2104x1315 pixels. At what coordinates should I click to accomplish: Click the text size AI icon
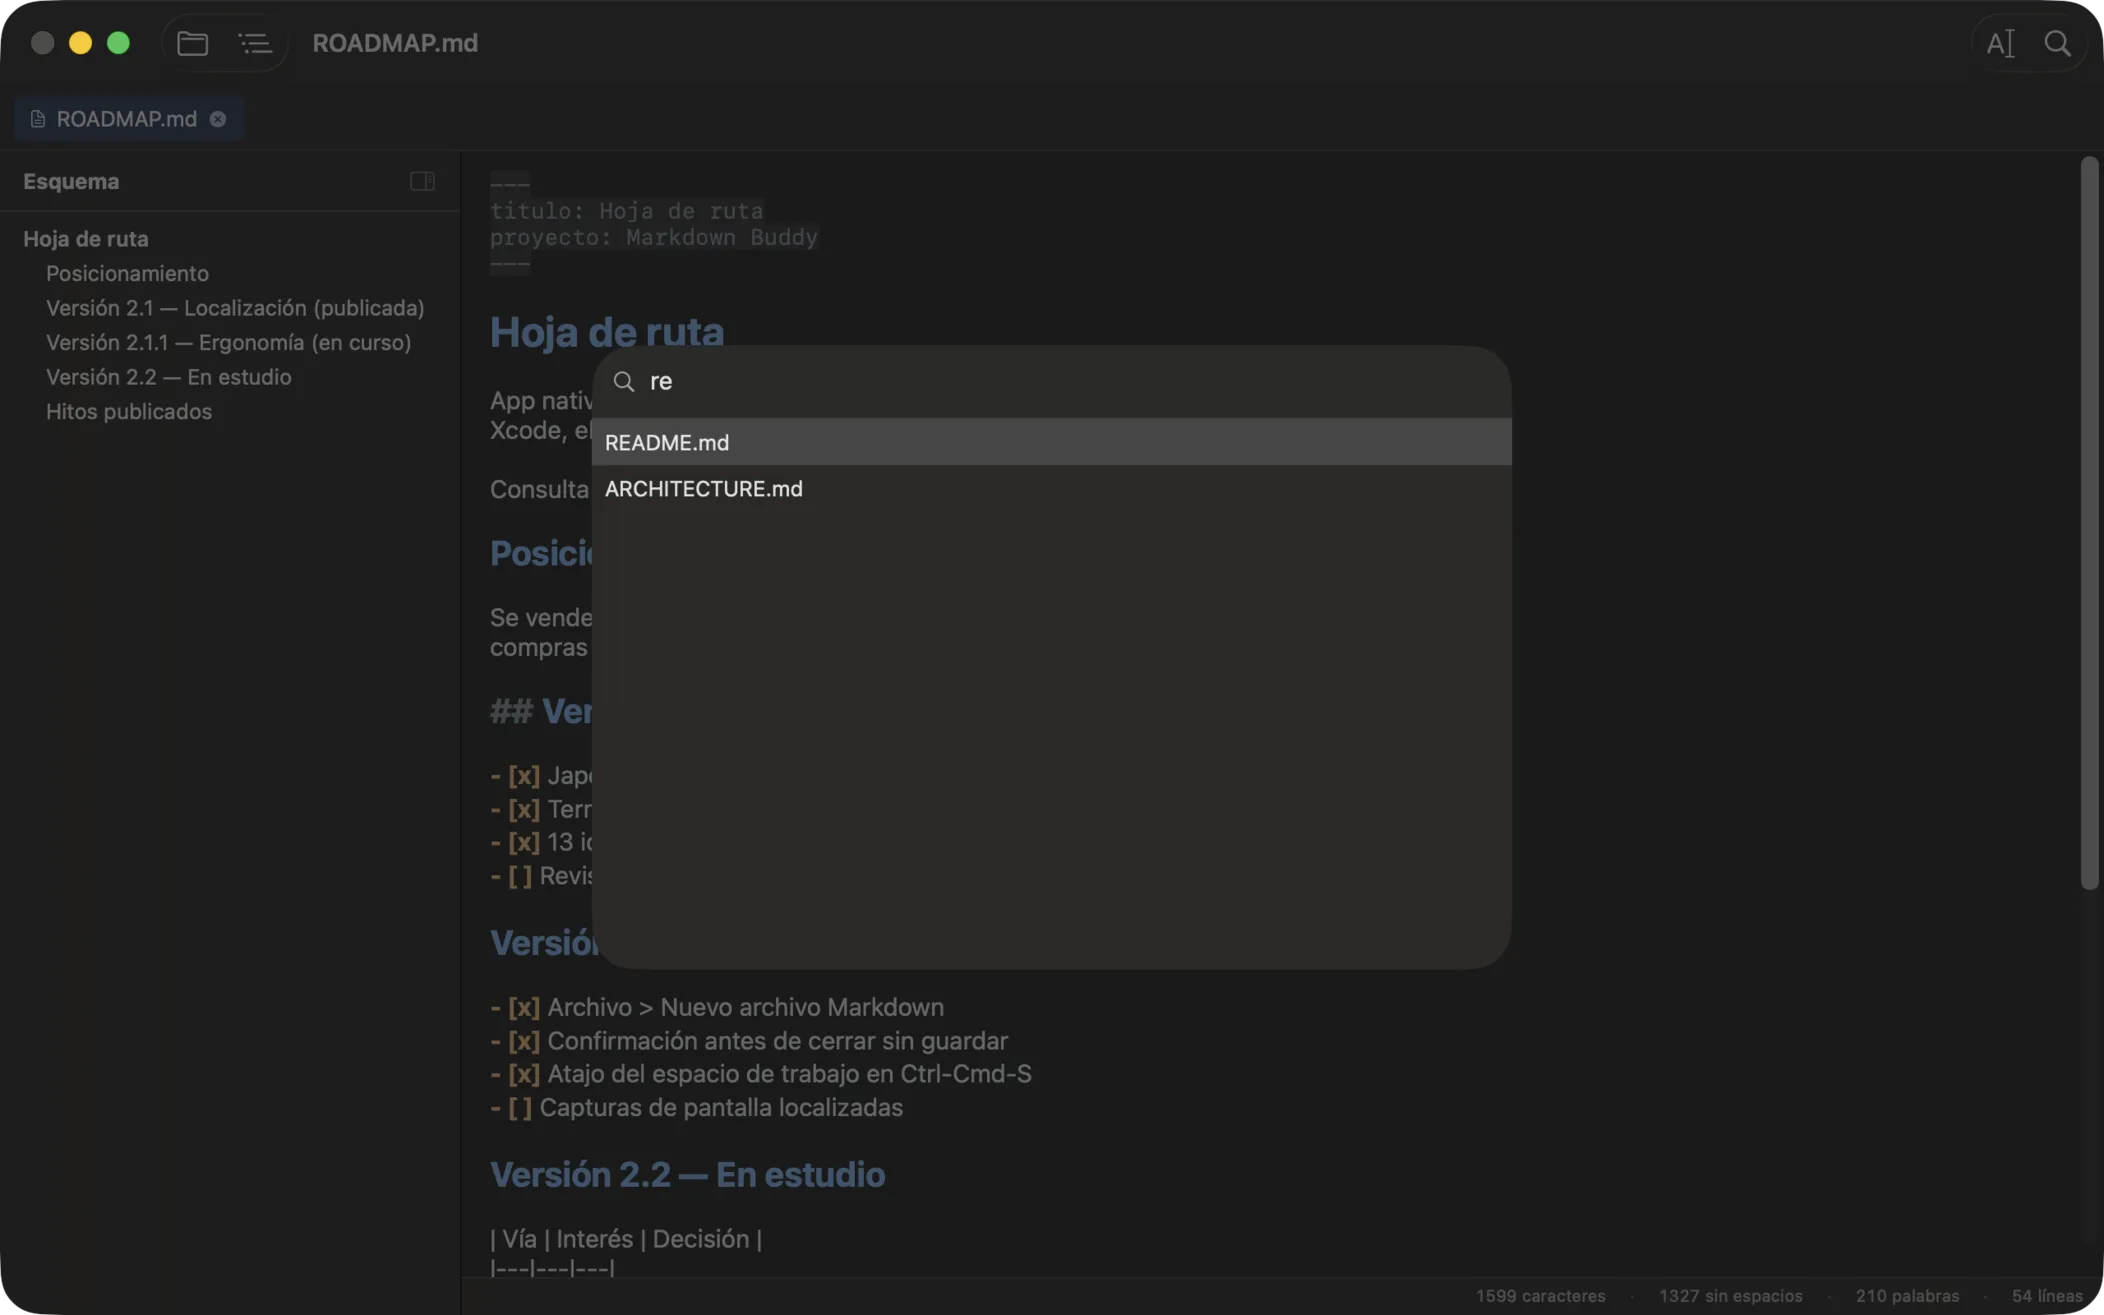tap(2000, 43)
